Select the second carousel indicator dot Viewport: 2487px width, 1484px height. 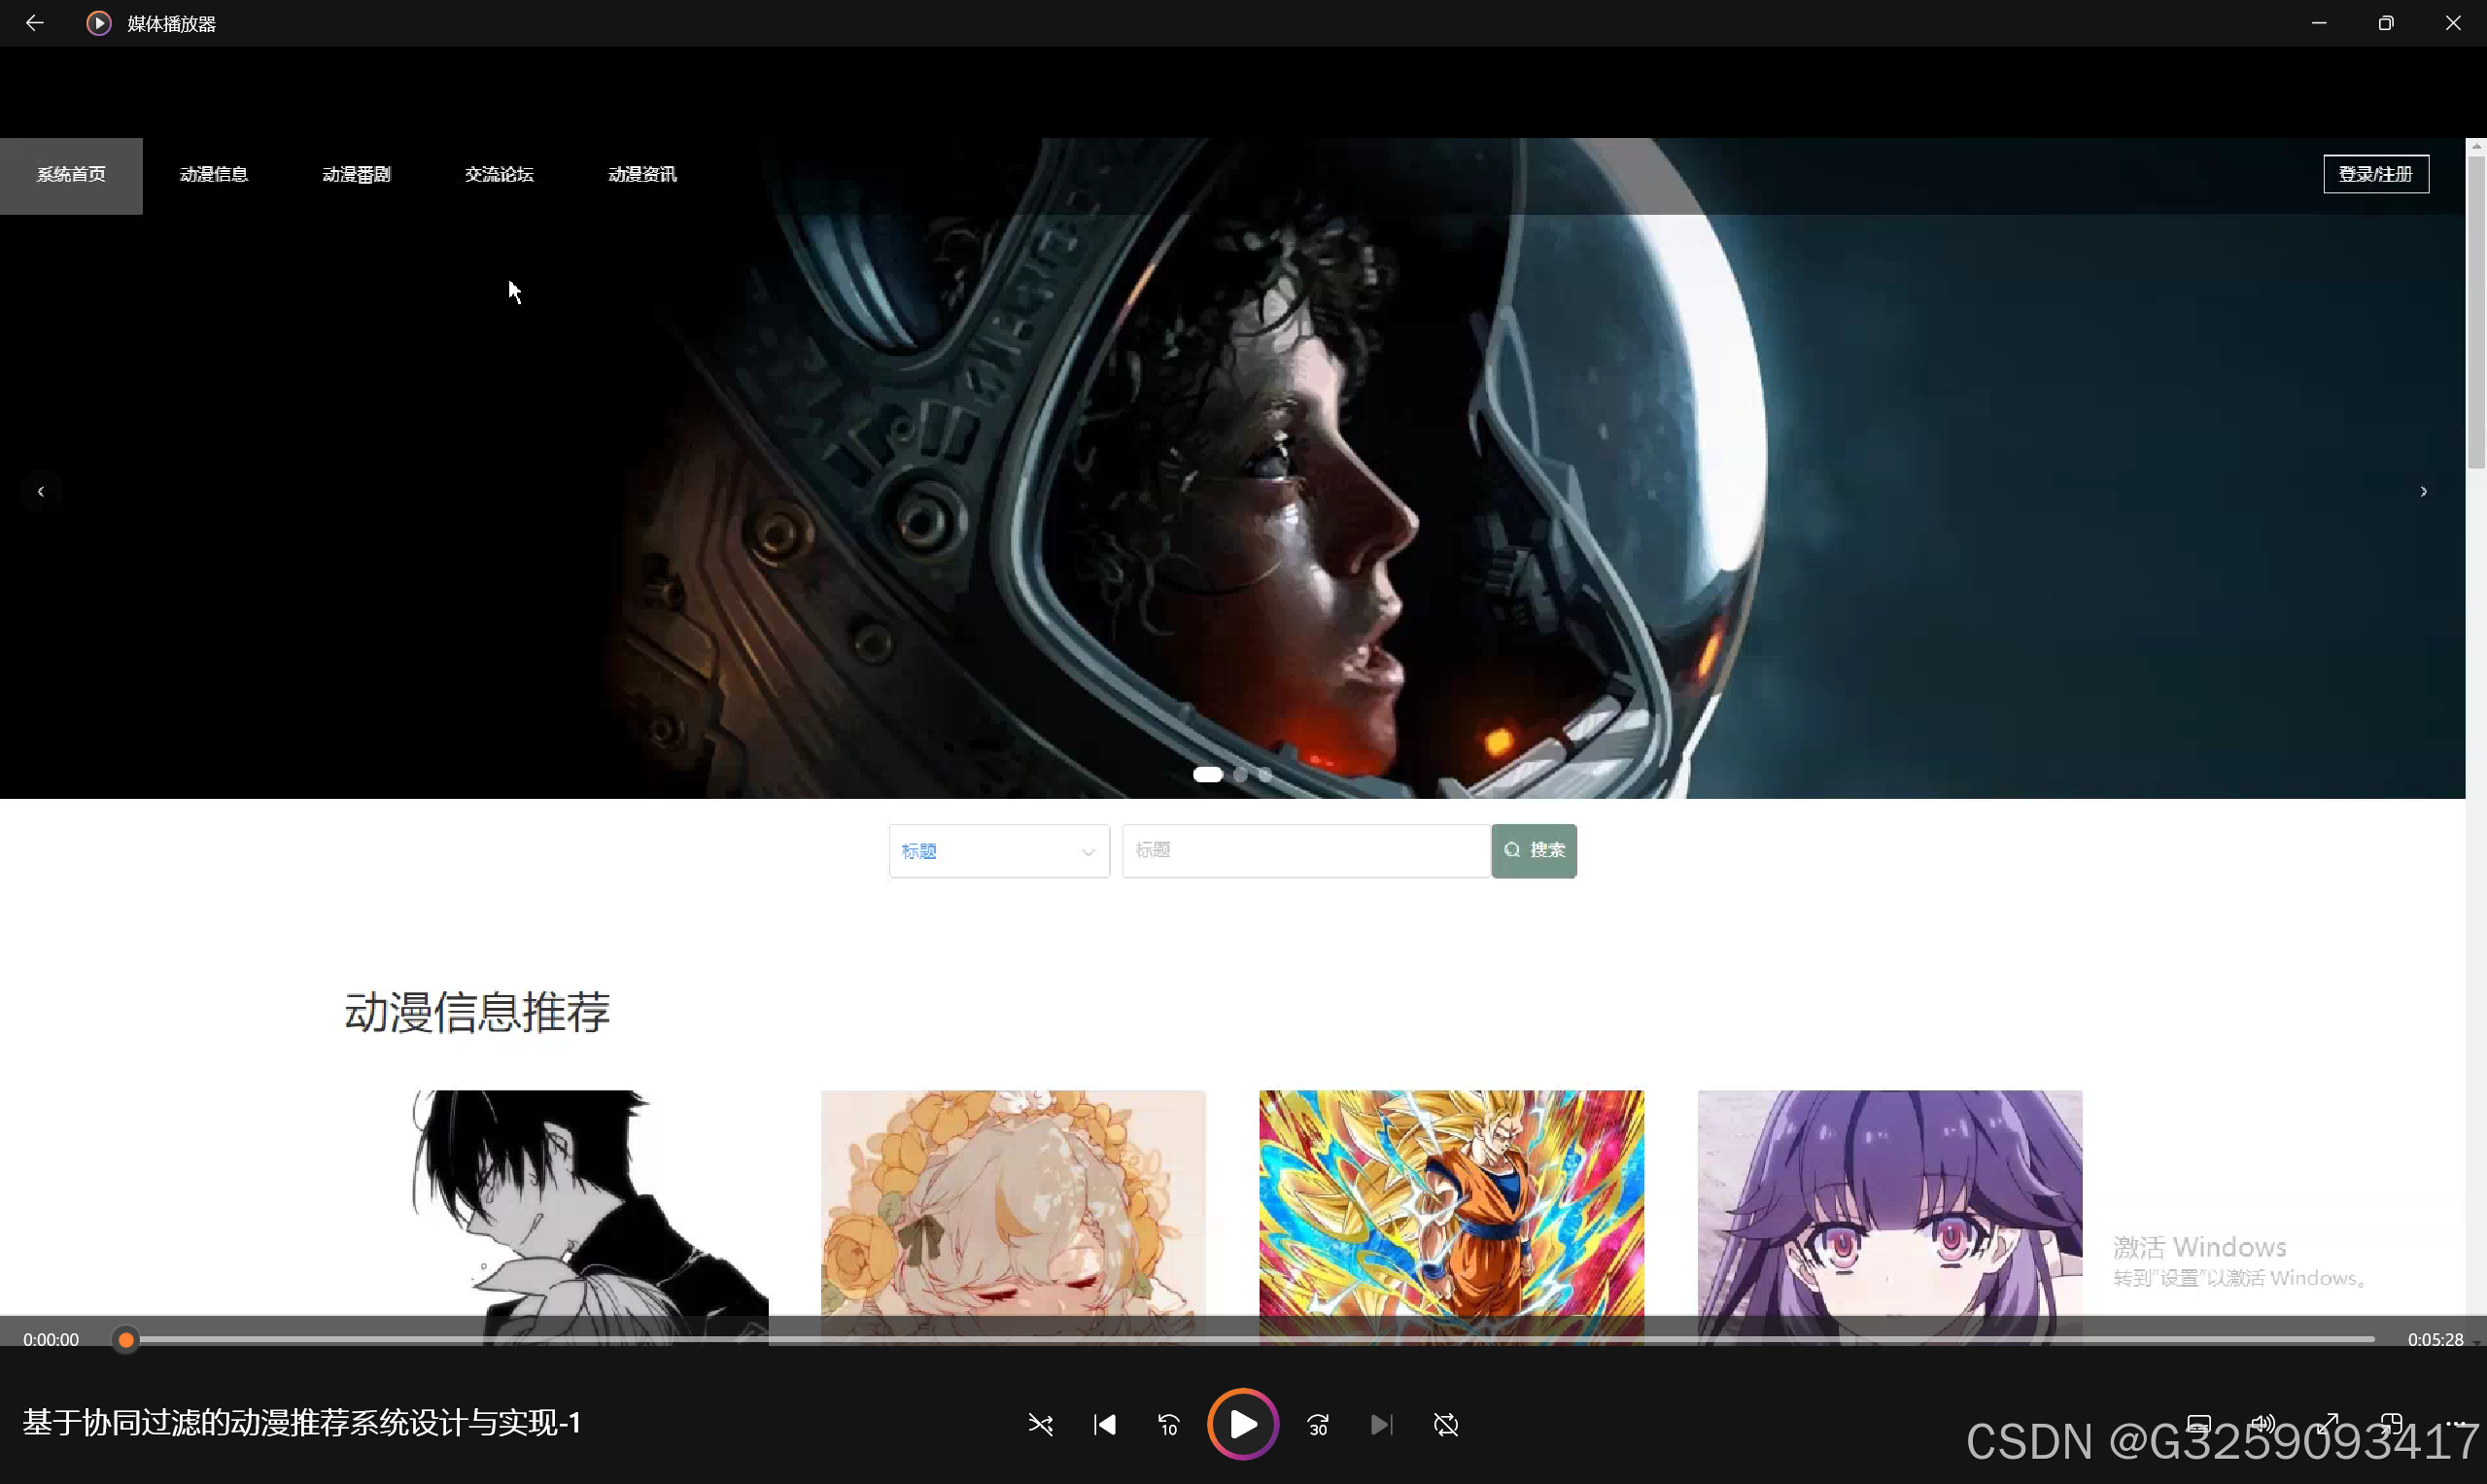(x=1240, y=774)
